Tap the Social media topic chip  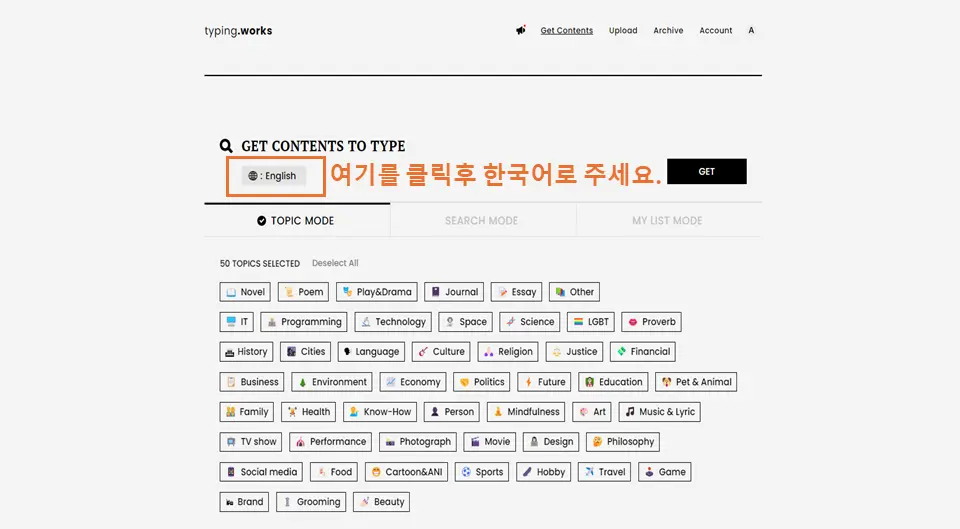click(x=261, y=472)
